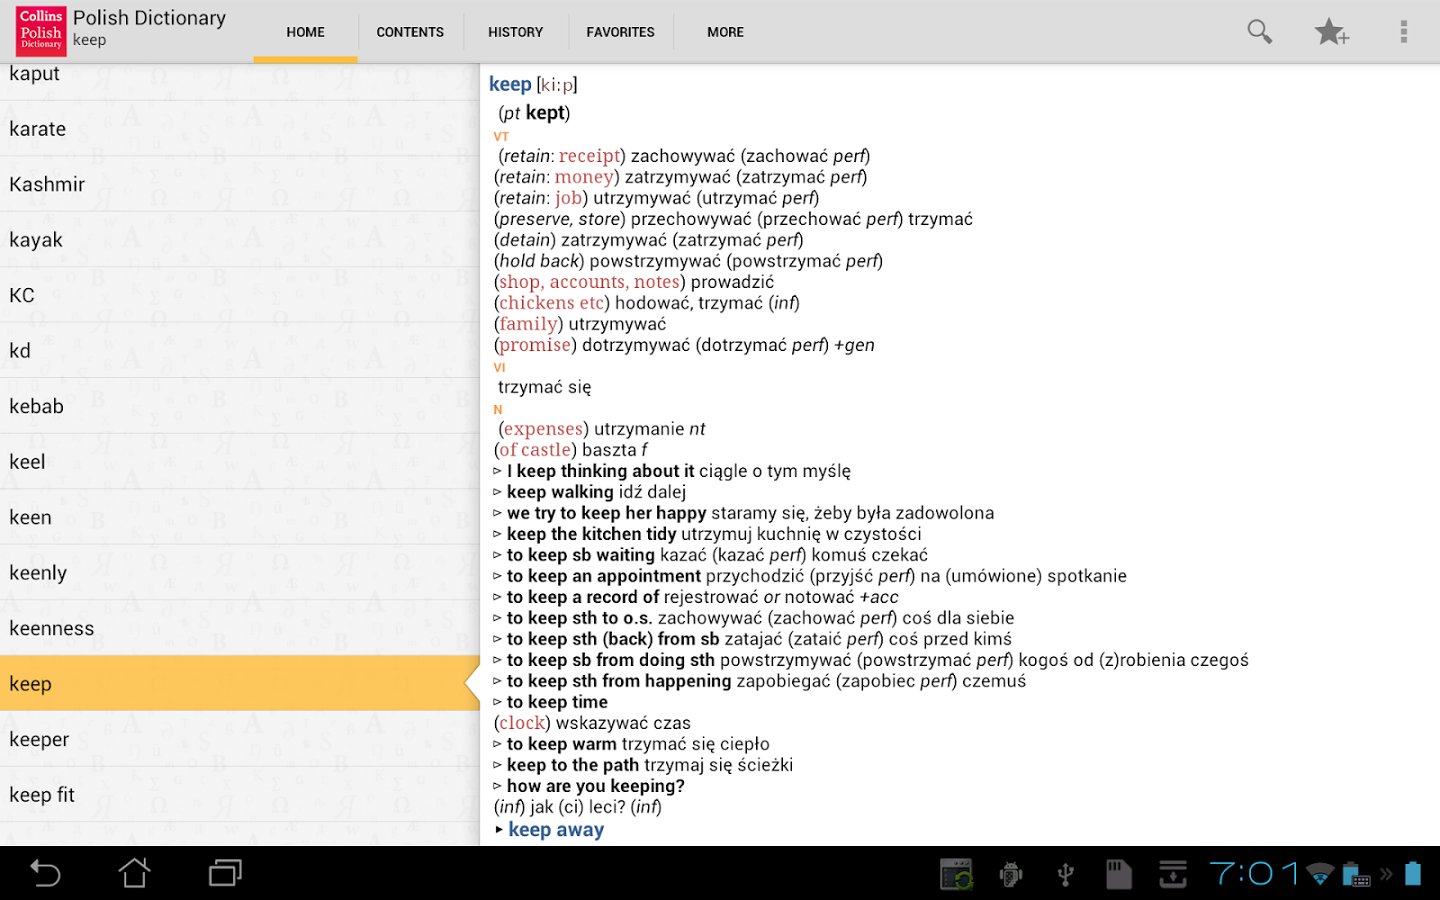Select highlighted 'keep' entry in word list
The width and height of the screenshot is (1440, 900).
click(240, 684)
